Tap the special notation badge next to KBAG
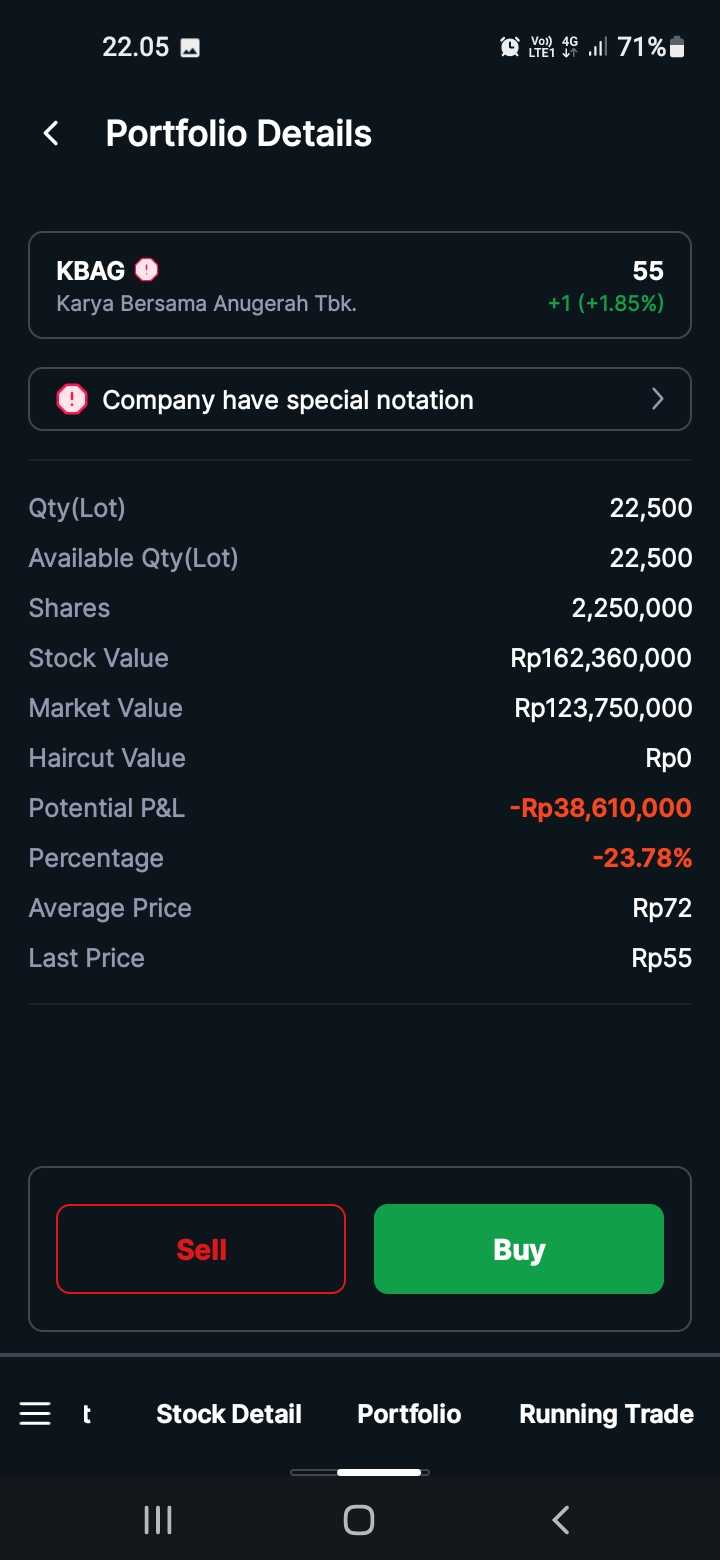Screen dimensions: 720x1560 coord(146,270)
